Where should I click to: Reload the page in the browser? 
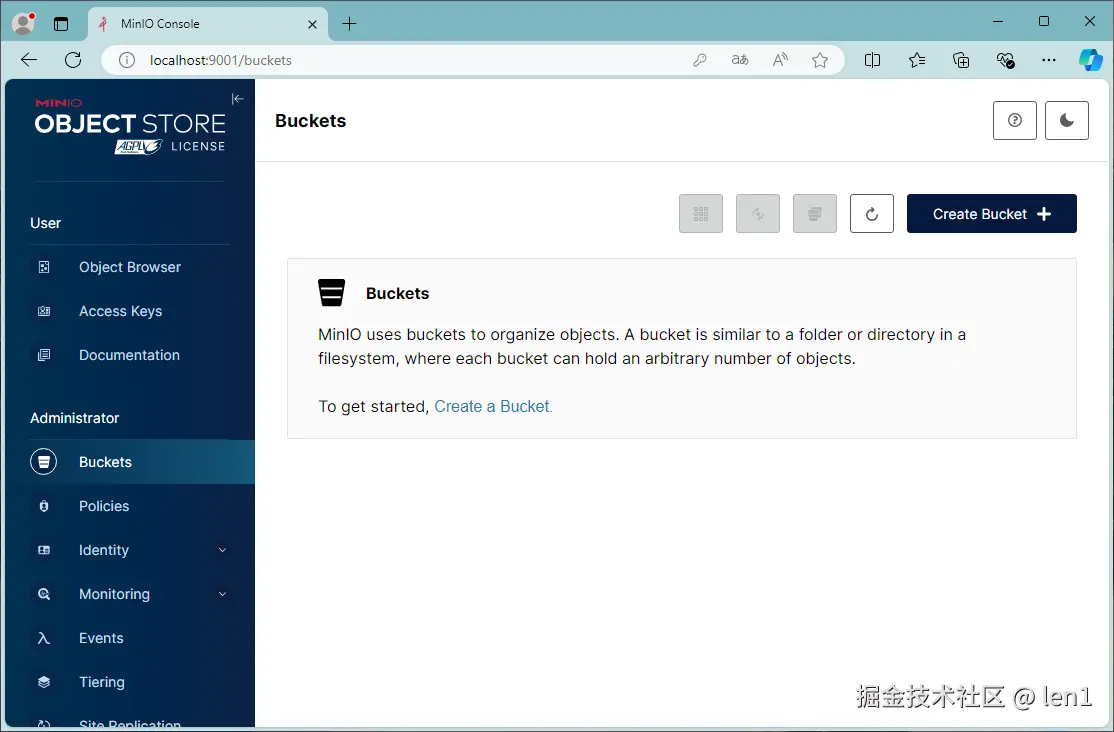pos(72,60)
